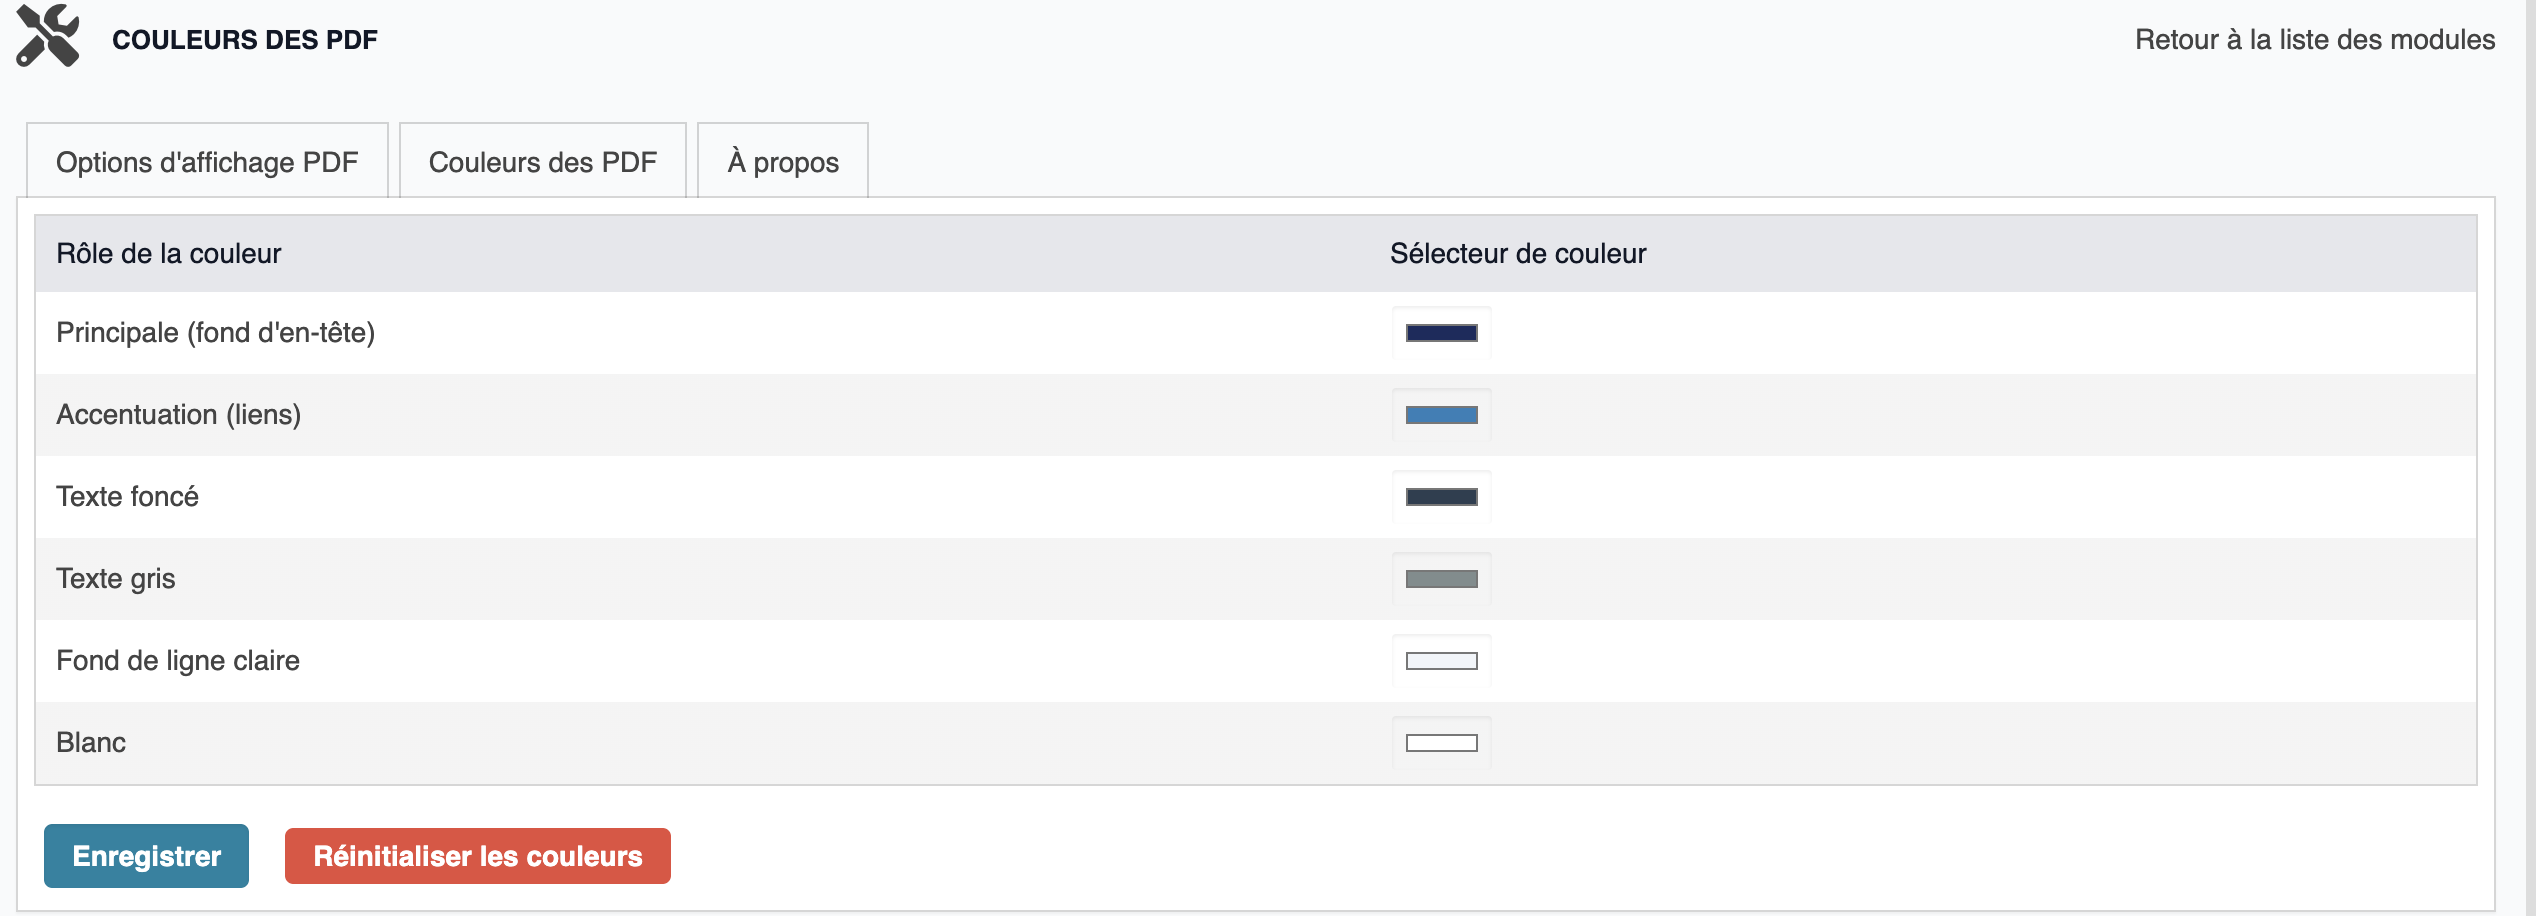Click the COULEURS DES PDF page title
The width and height of the screenshot is (2536, 916).
coord(245,40)
